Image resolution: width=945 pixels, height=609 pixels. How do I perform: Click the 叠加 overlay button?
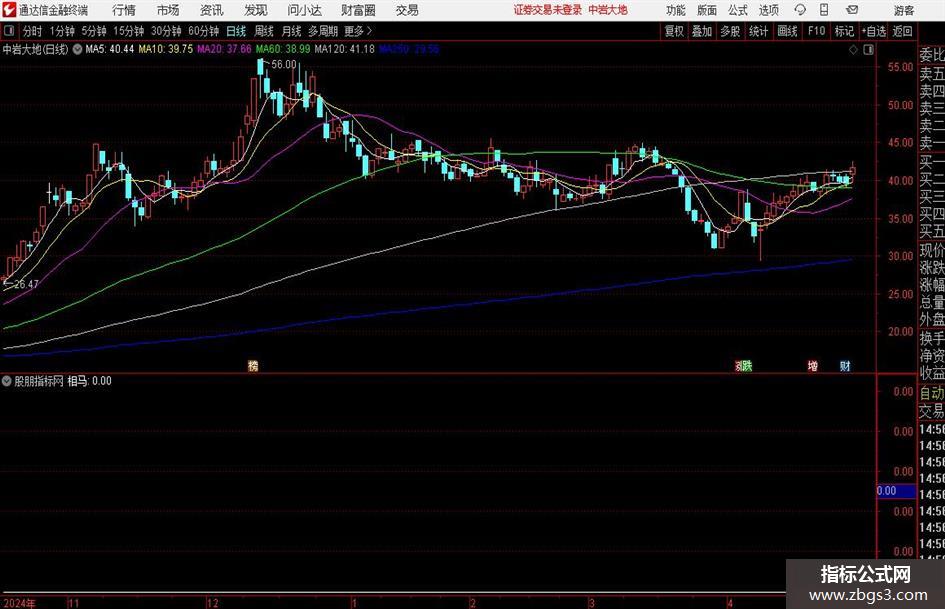click(x=702, y=31)
